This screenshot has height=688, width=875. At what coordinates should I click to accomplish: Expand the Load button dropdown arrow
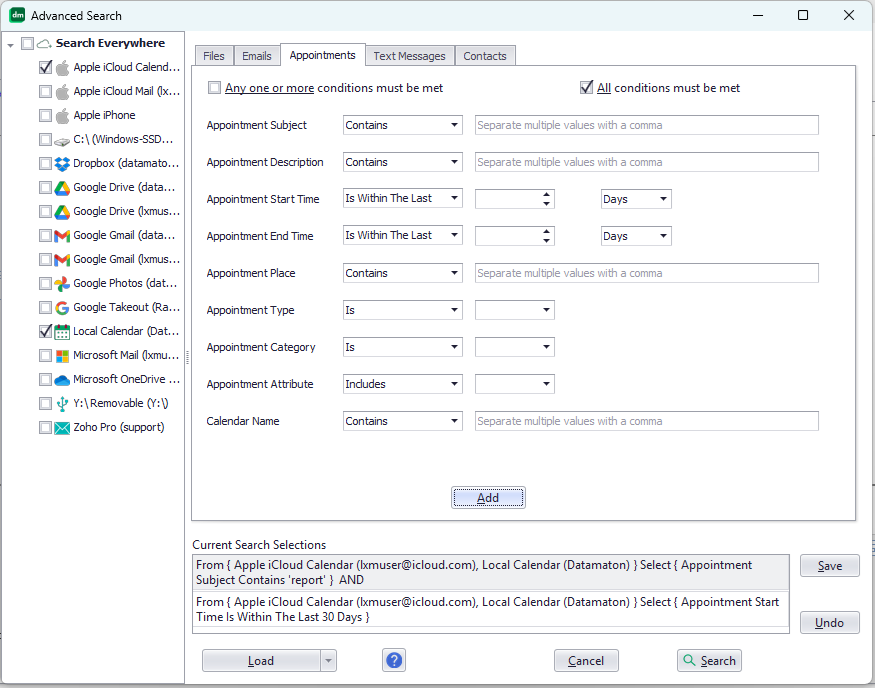click(328, 660)
